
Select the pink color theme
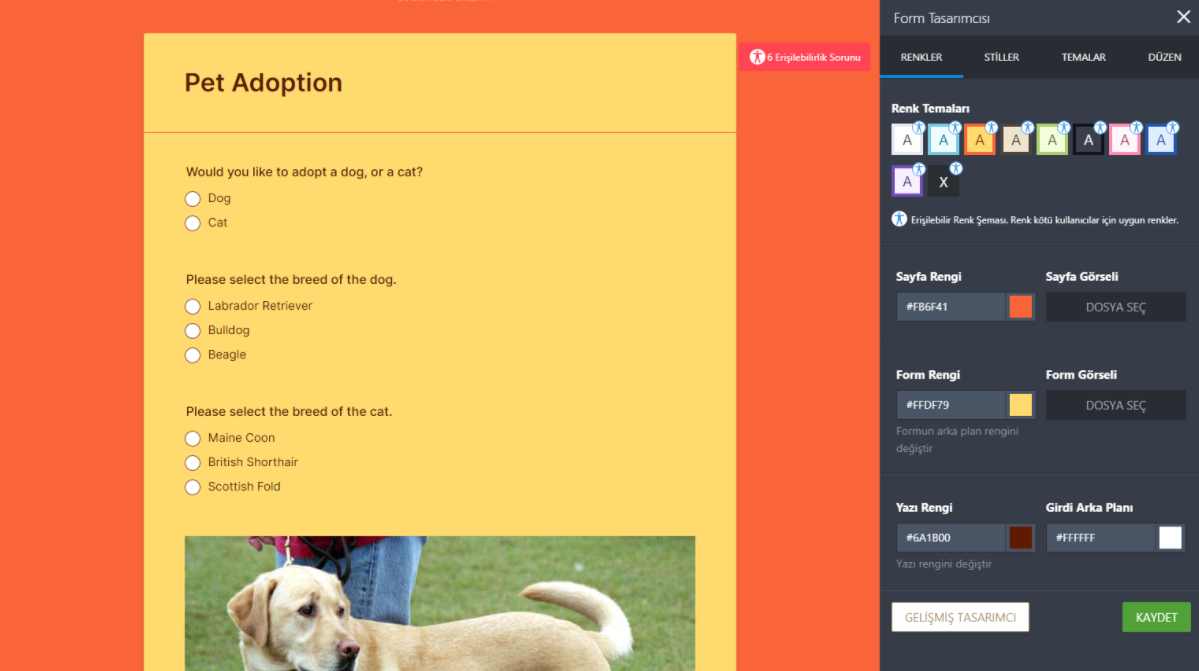(x=1125, y=140)
